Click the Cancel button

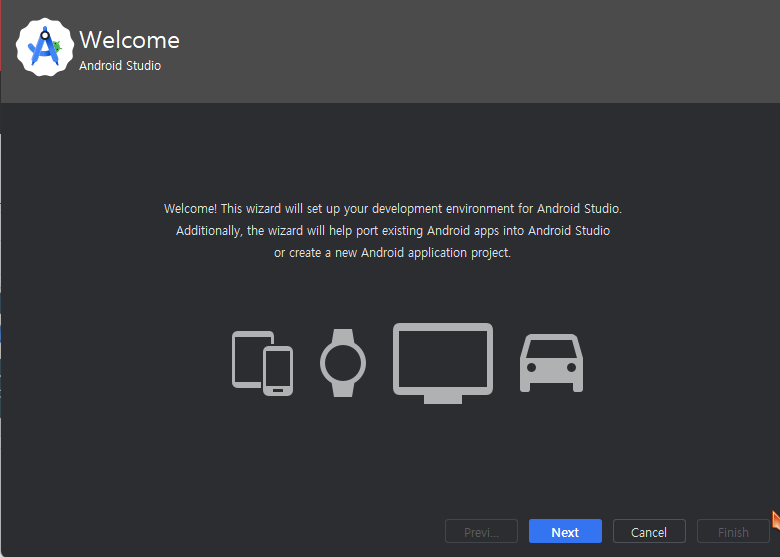[649, 531]
